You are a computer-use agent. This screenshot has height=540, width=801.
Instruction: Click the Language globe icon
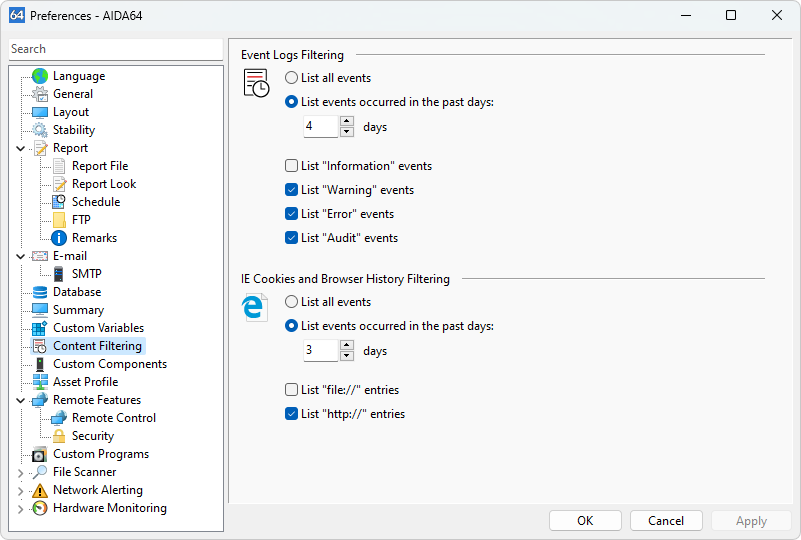(x=40, y=76)
